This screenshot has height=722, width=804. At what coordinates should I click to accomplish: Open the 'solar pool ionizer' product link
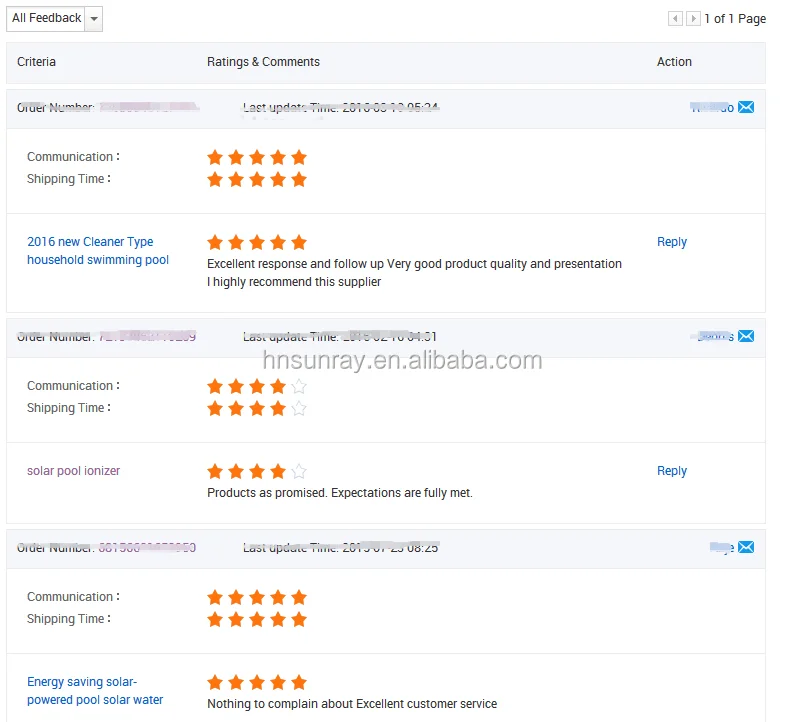pyautogui.click(x=73, y=471)
